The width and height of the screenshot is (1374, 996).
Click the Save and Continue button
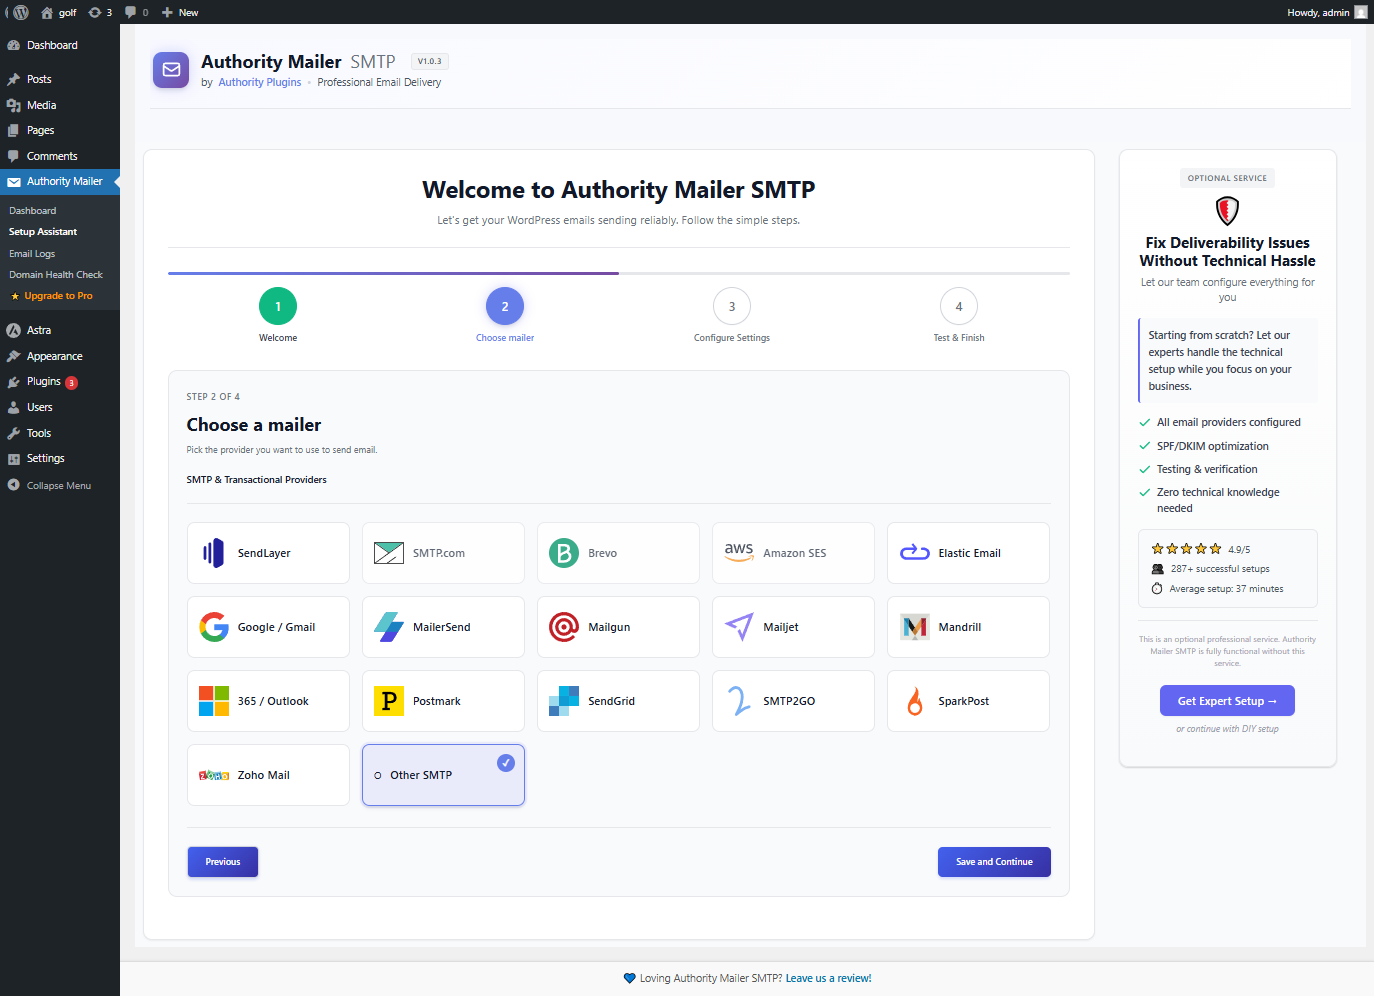[994, 861]
